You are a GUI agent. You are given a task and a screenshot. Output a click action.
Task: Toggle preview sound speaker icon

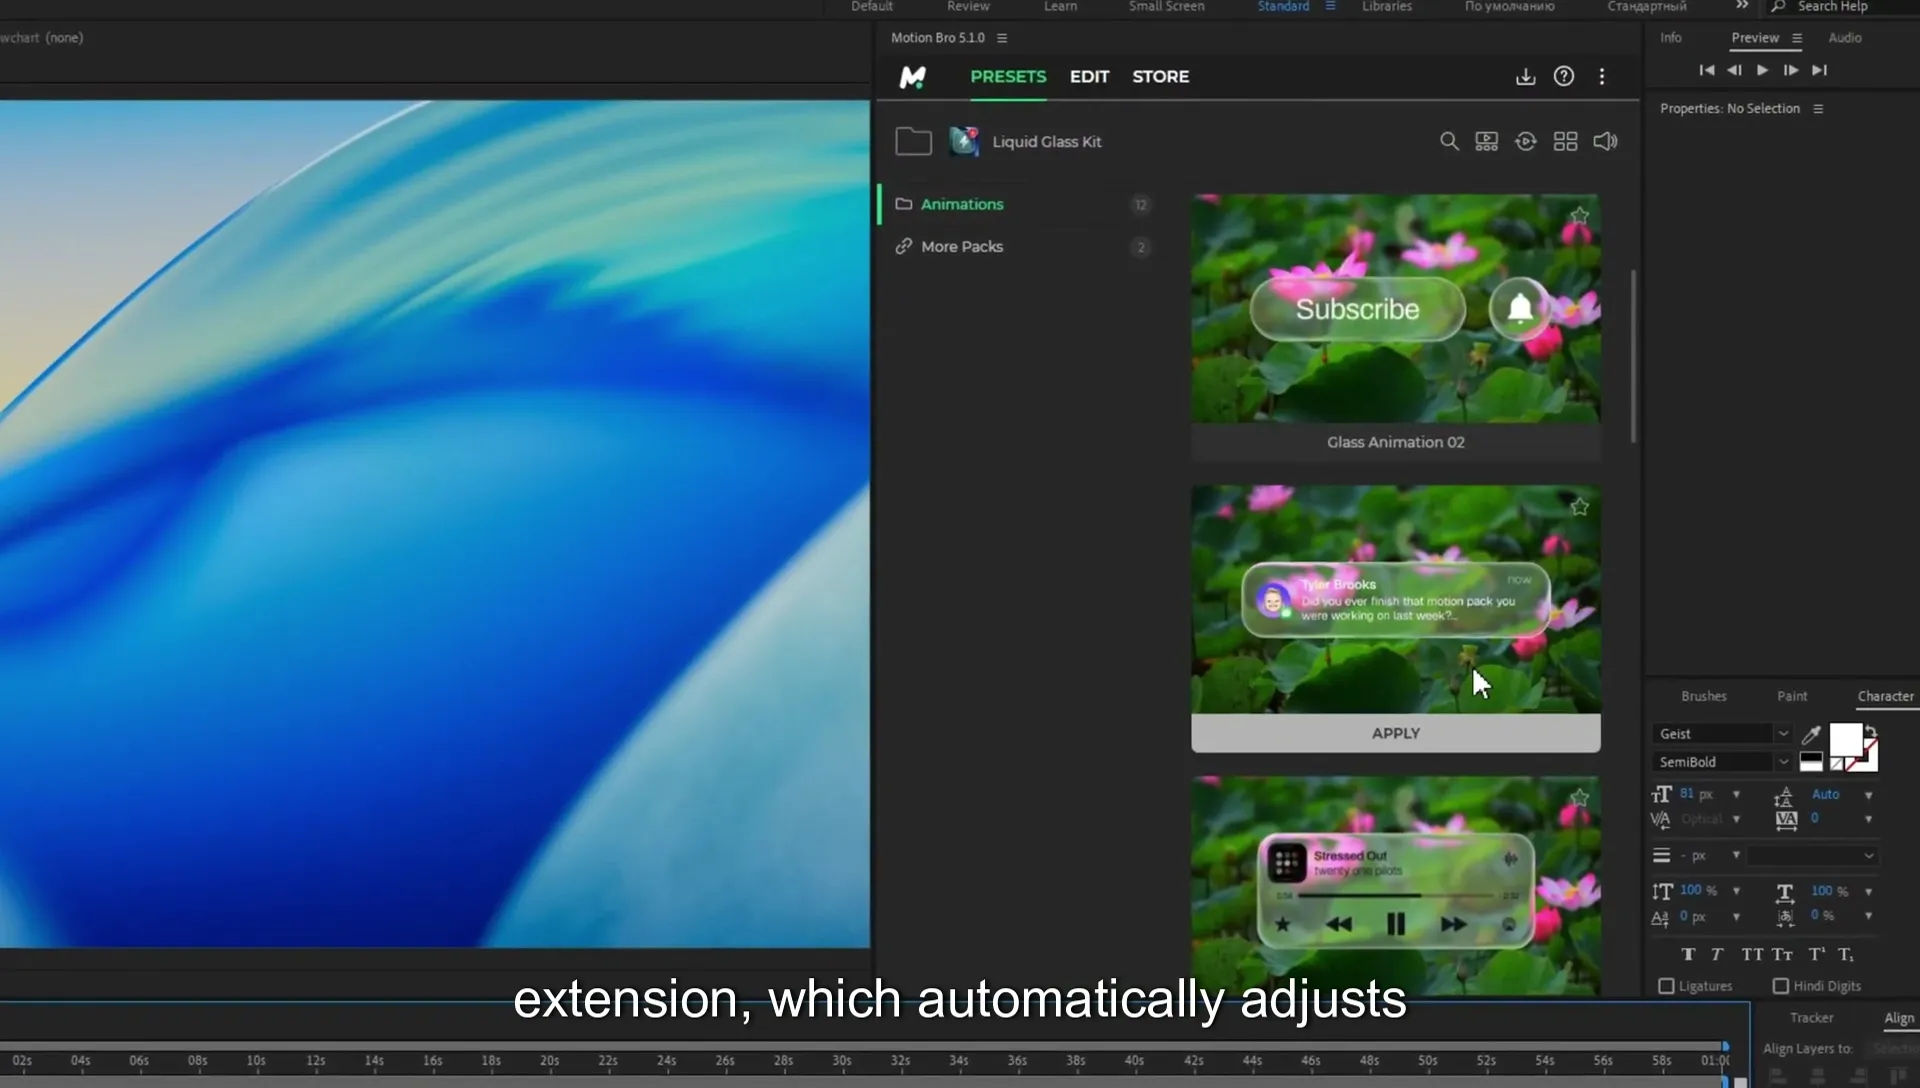click(x=1605, y=141)
